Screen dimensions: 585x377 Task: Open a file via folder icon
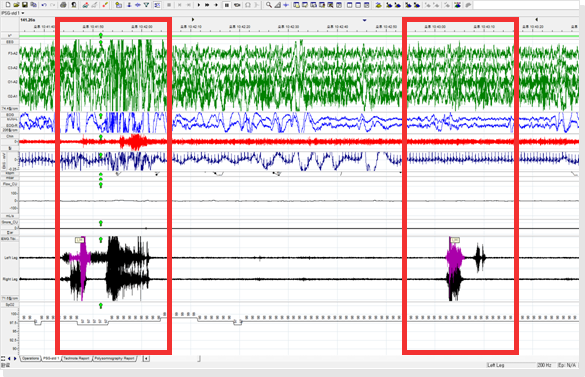coord(16,5)
